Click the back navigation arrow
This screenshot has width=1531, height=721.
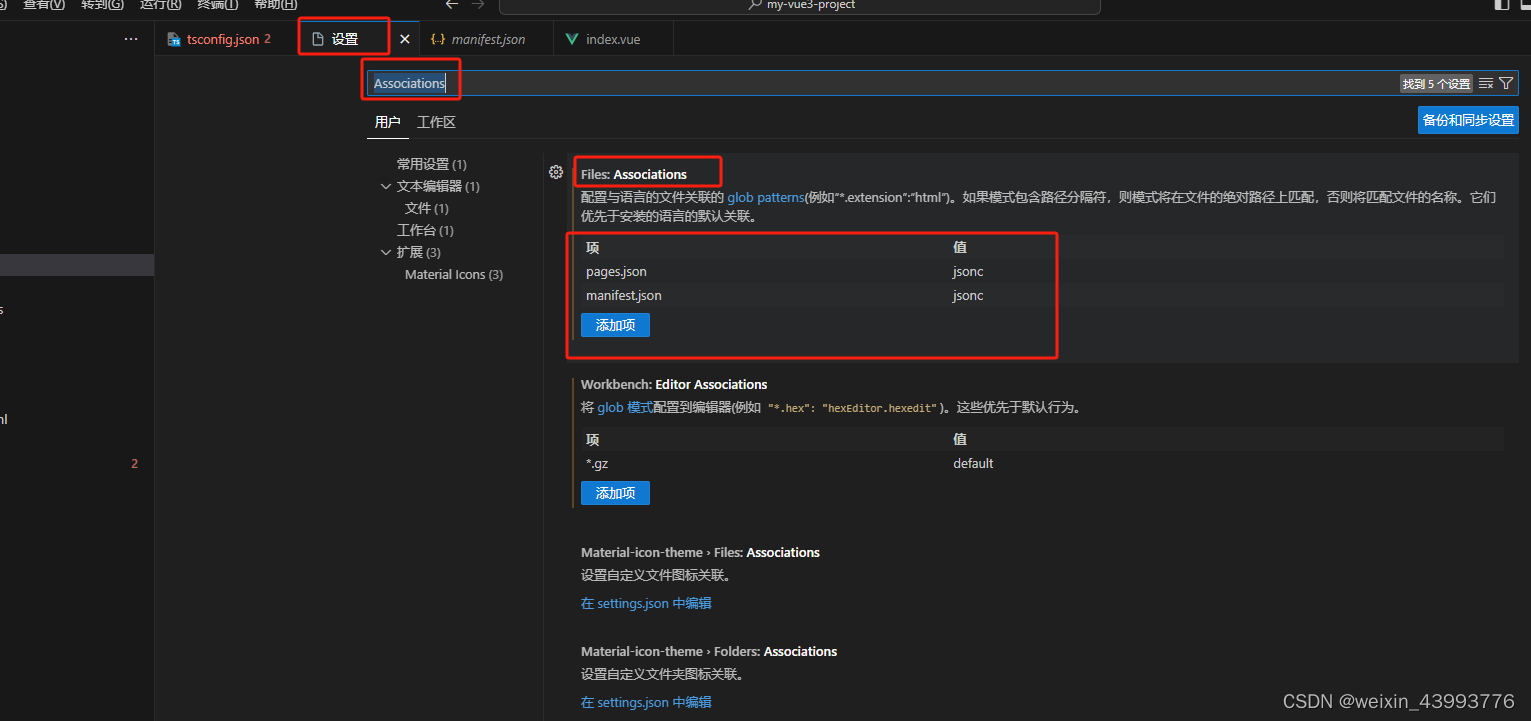(x=451, y=4)
